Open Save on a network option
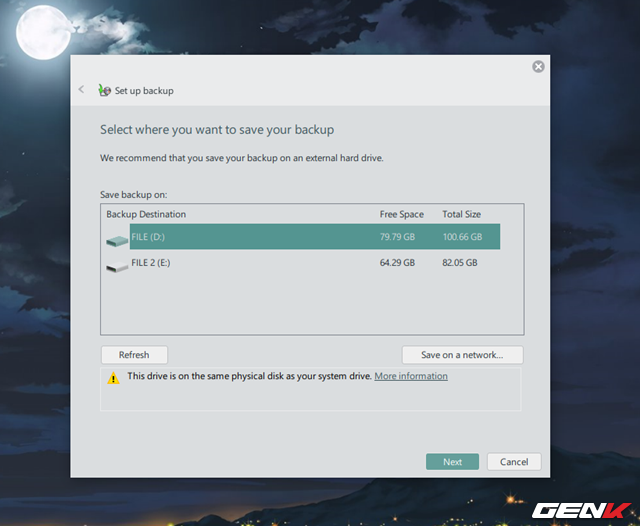 pyautogui.click(x=462, y=355)
